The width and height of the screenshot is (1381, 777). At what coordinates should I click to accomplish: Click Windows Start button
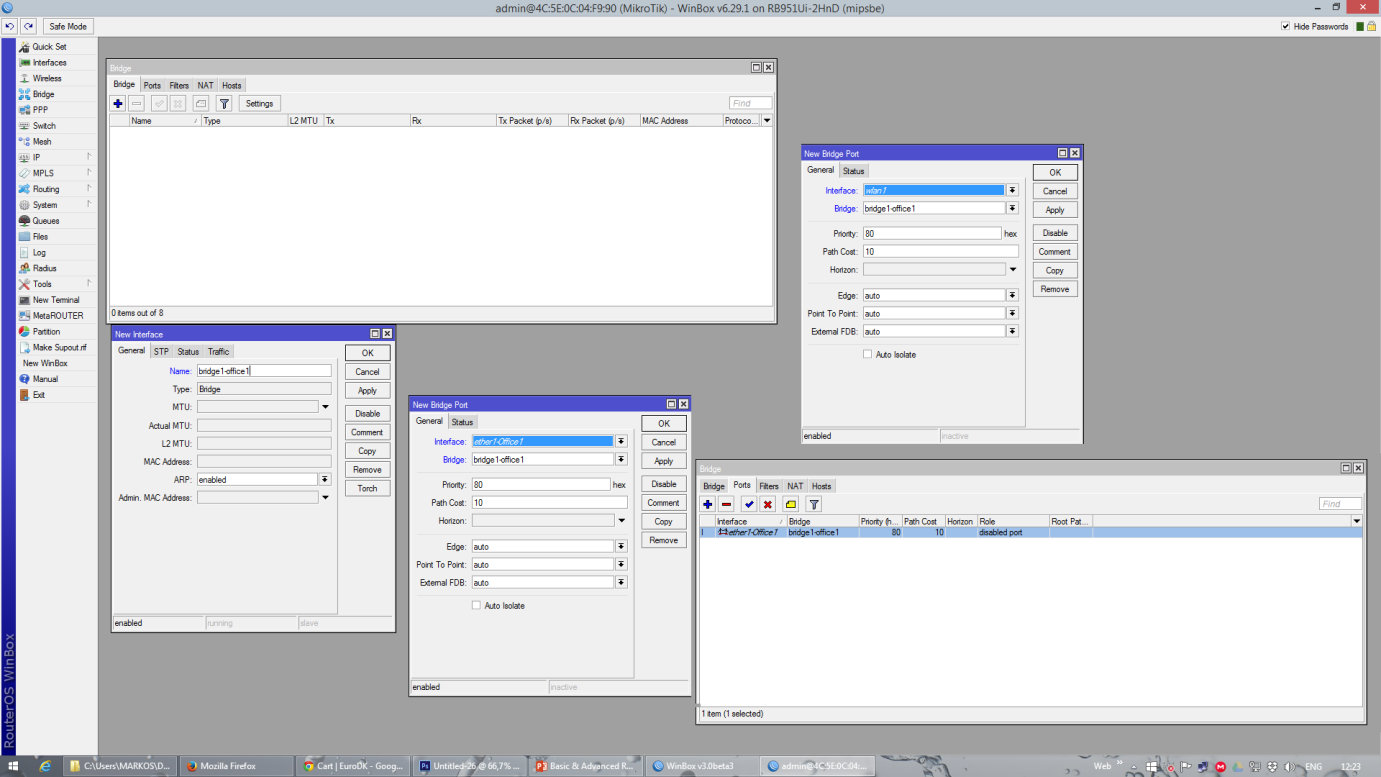pos(14,766)
